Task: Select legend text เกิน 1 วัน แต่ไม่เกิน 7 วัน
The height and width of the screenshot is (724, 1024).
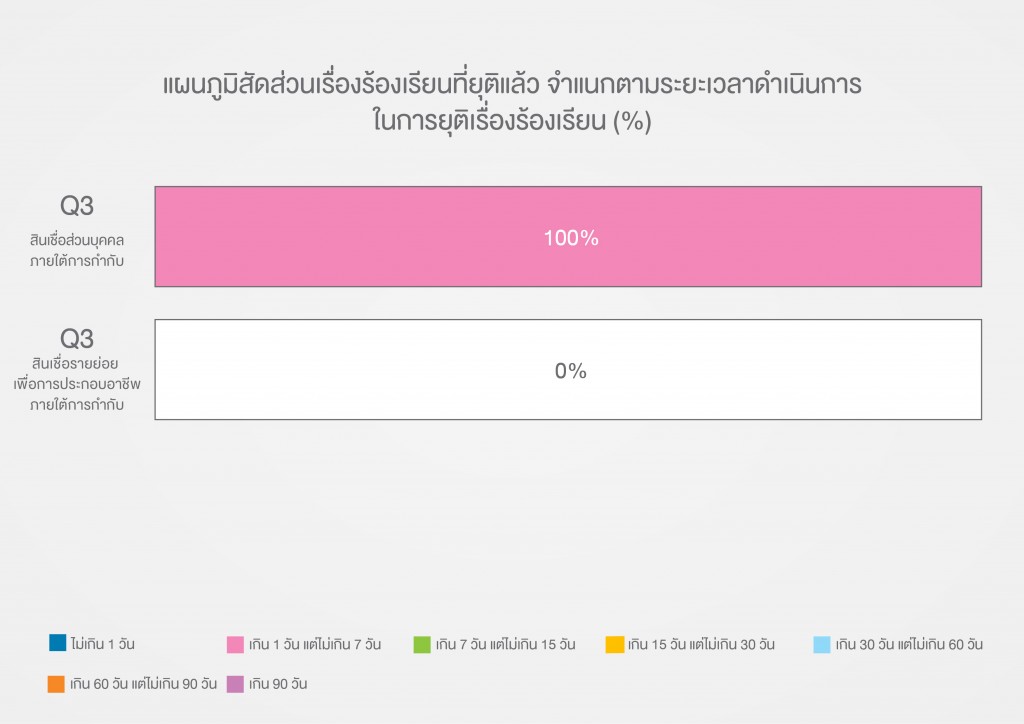Action: pyautogui.click(x=315, y=644)
